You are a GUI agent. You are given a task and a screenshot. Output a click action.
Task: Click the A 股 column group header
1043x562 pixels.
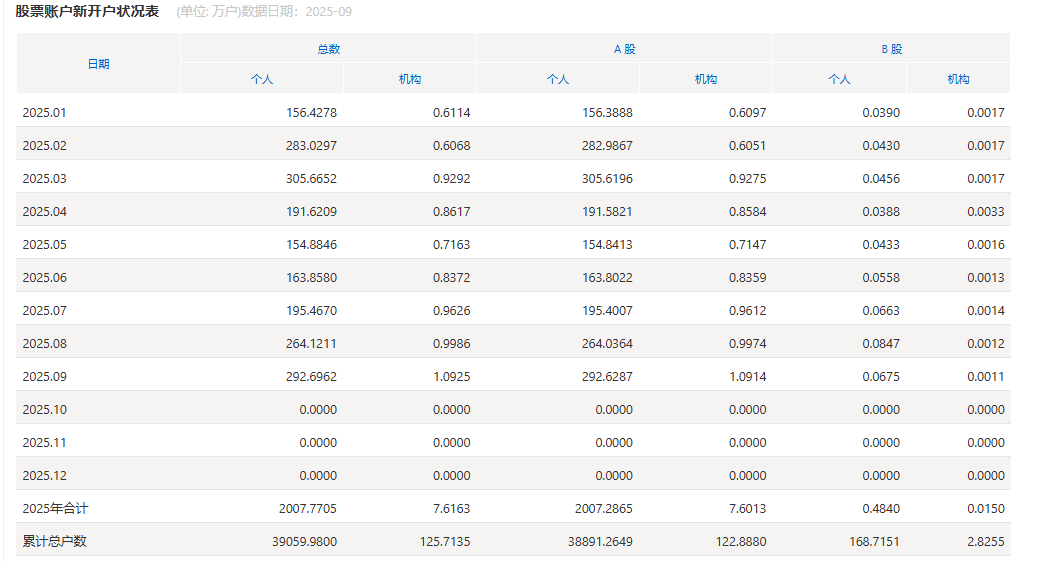(624, 48)
